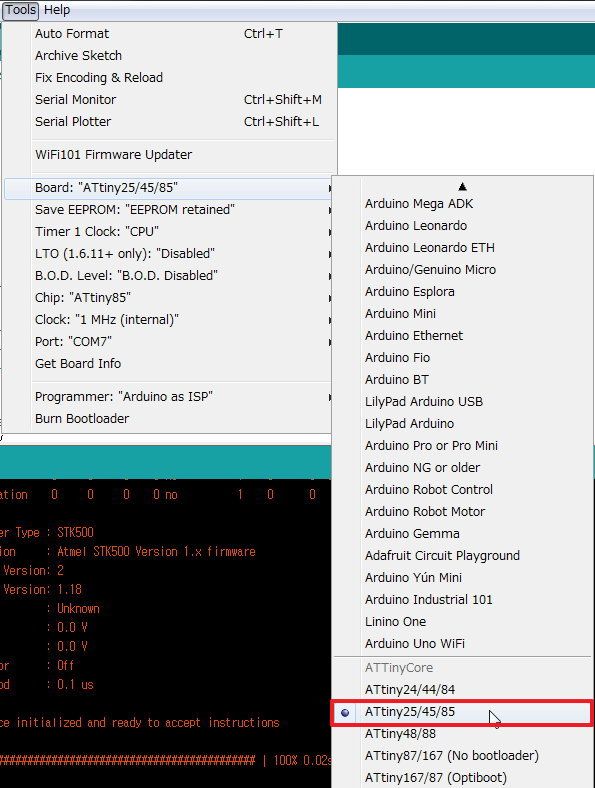This screenshot has width=595, height=788.
Task: Choose LilyPad Arduino USB board
Action: click(463, 402)
